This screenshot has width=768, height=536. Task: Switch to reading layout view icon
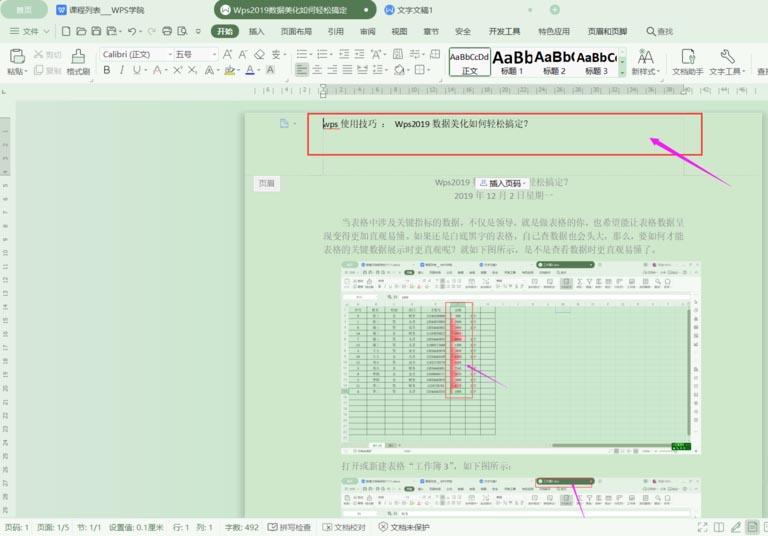pyautogui.click(x=719, y=527)
